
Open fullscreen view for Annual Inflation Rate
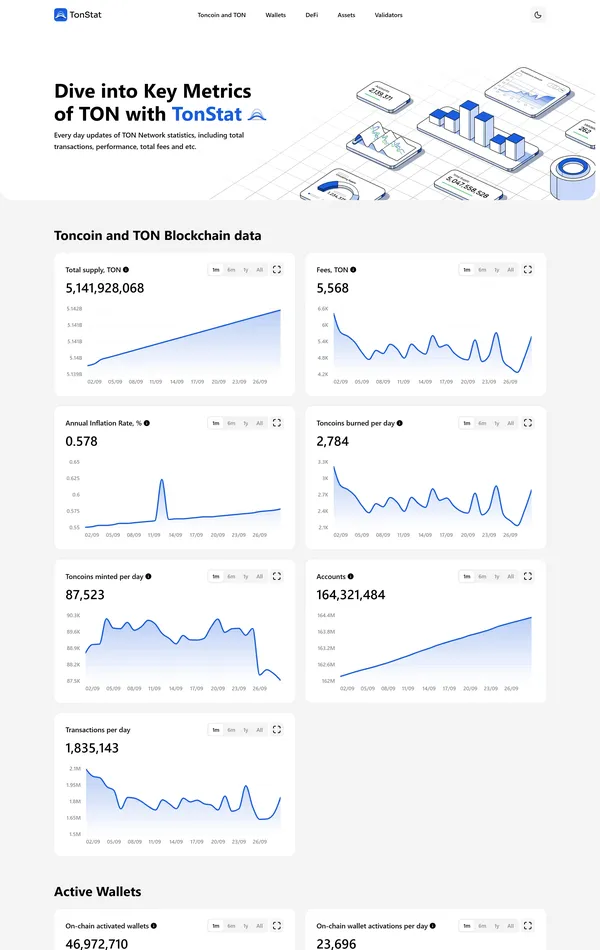coord(277,423)
